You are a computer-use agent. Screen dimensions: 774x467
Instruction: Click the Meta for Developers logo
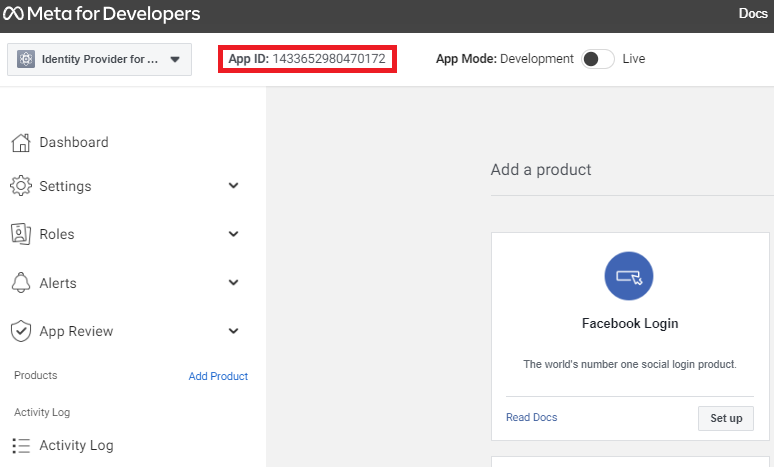(102, 14)
